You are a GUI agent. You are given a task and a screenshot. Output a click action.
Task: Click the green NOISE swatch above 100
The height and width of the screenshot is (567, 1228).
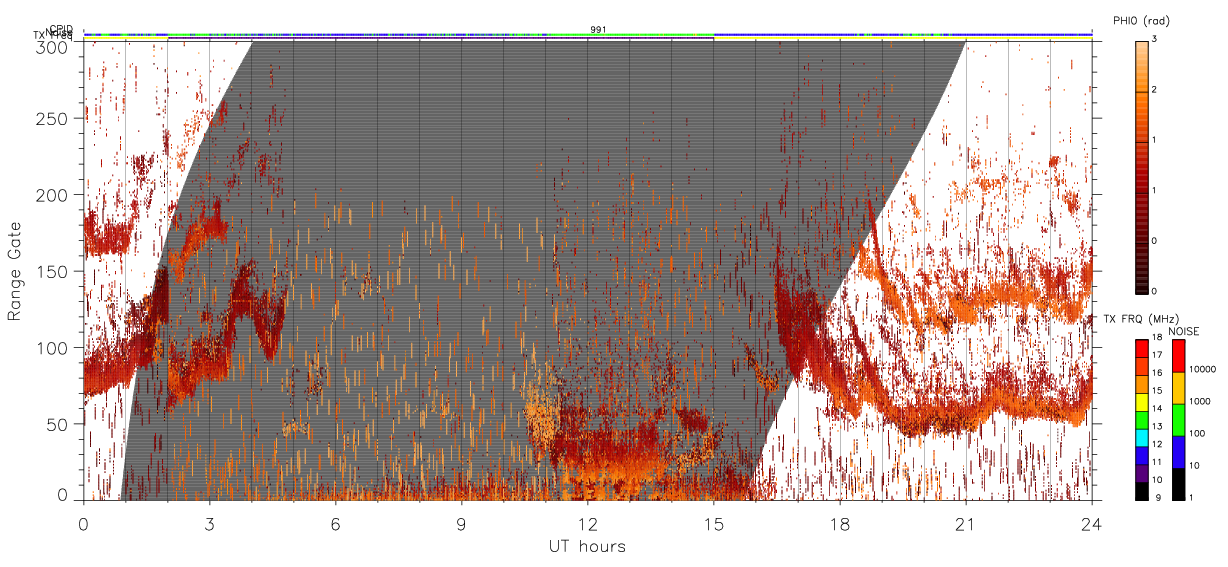click(1177, 419)
